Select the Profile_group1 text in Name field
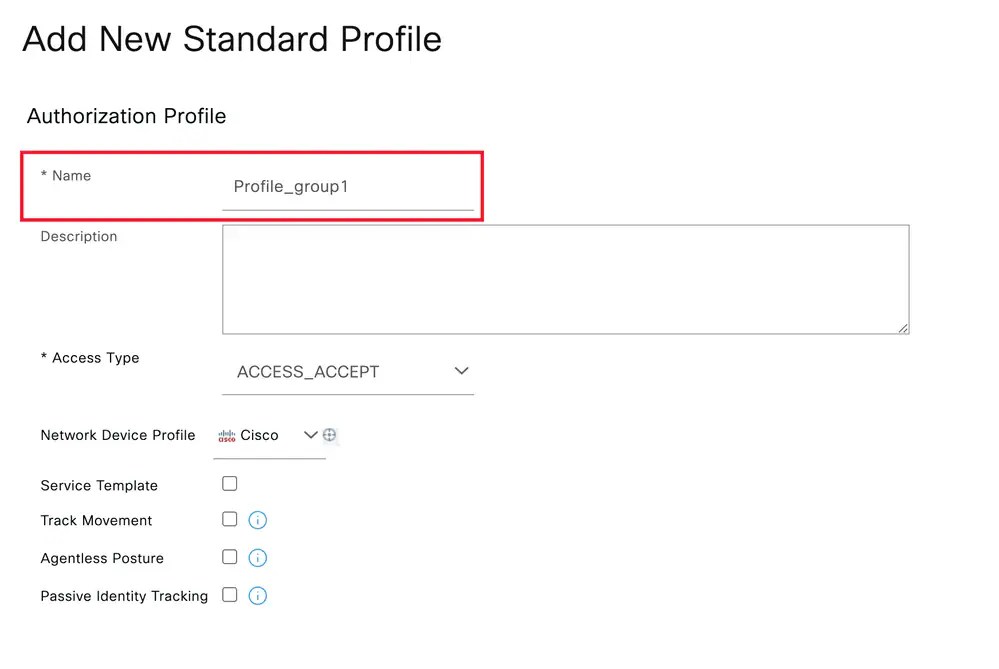This screenshot has width=999, height=669. point(290,187)
